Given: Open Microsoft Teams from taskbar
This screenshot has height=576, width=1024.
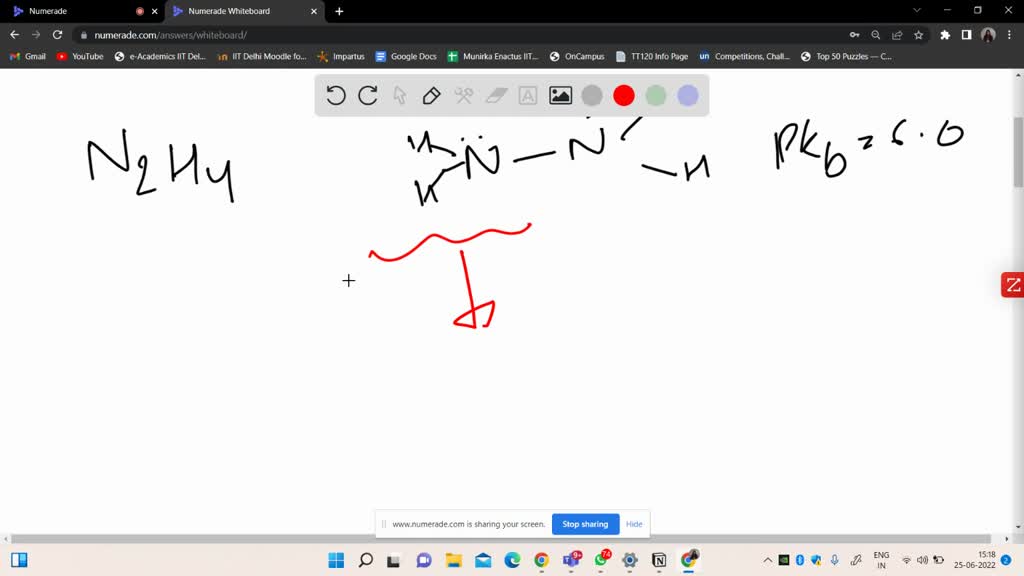Looking at the screenshot, I should click(x=571, y=560).
